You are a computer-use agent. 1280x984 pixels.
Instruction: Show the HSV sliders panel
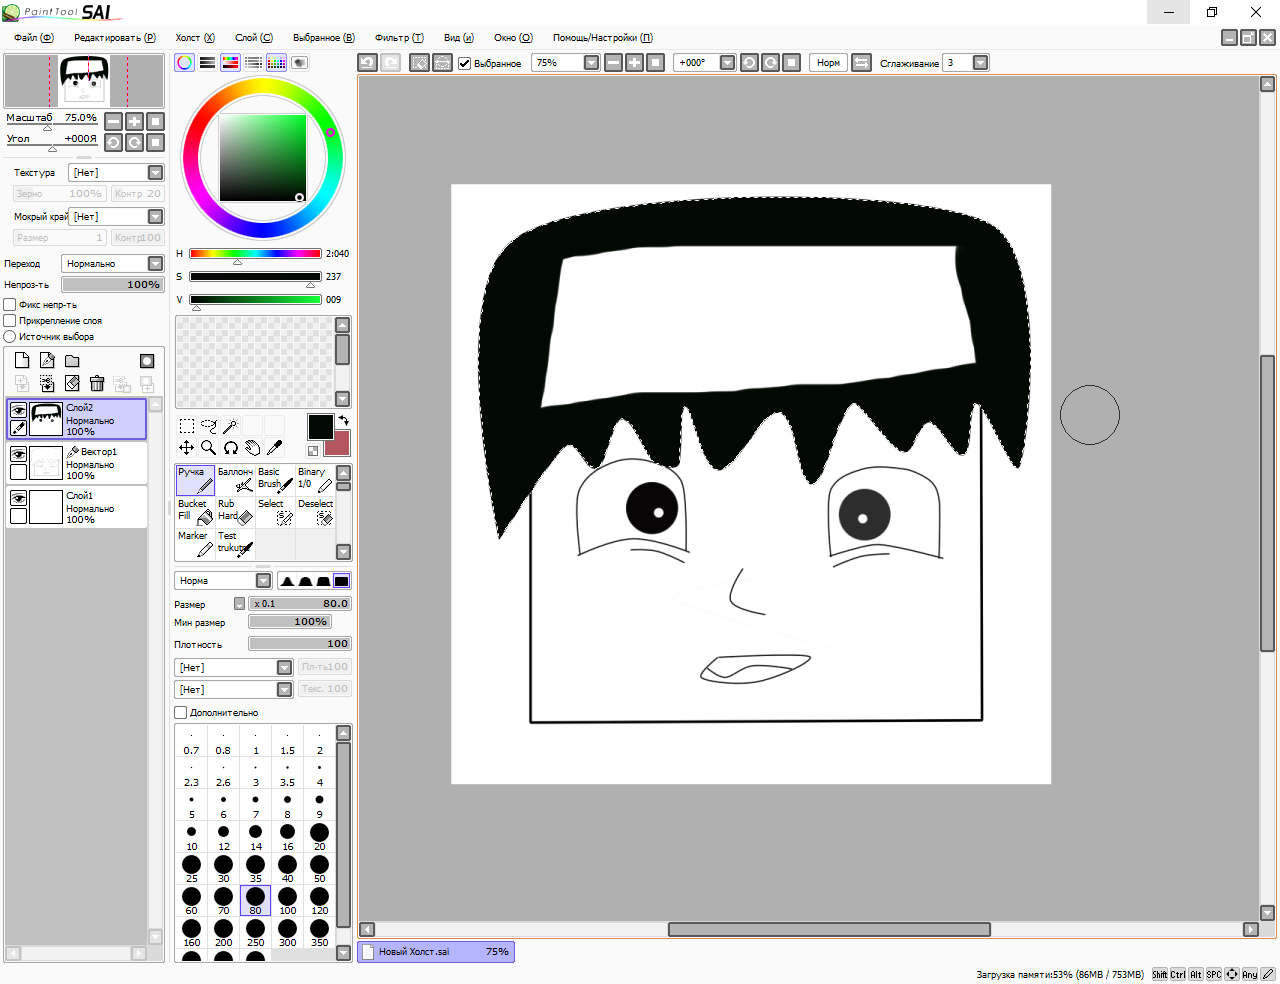point(230,62)
